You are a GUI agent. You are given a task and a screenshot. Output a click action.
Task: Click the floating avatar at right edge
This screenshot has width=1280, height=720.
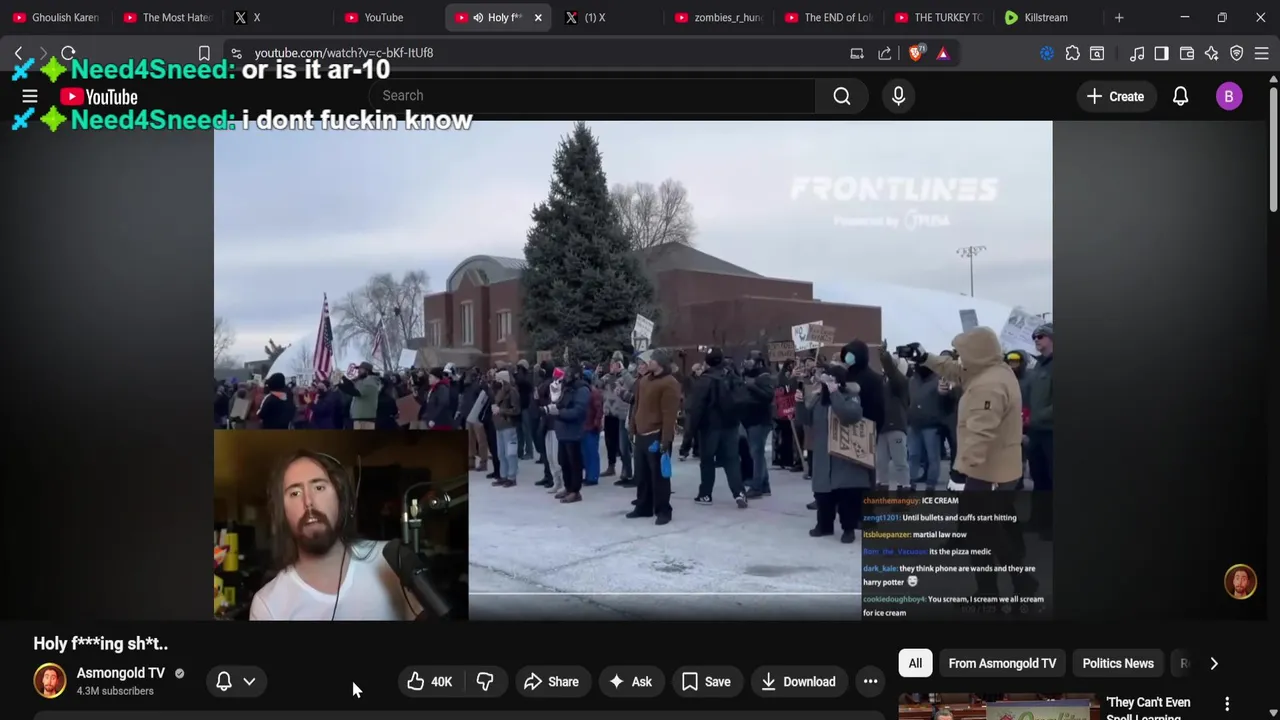click(1240, 582)
